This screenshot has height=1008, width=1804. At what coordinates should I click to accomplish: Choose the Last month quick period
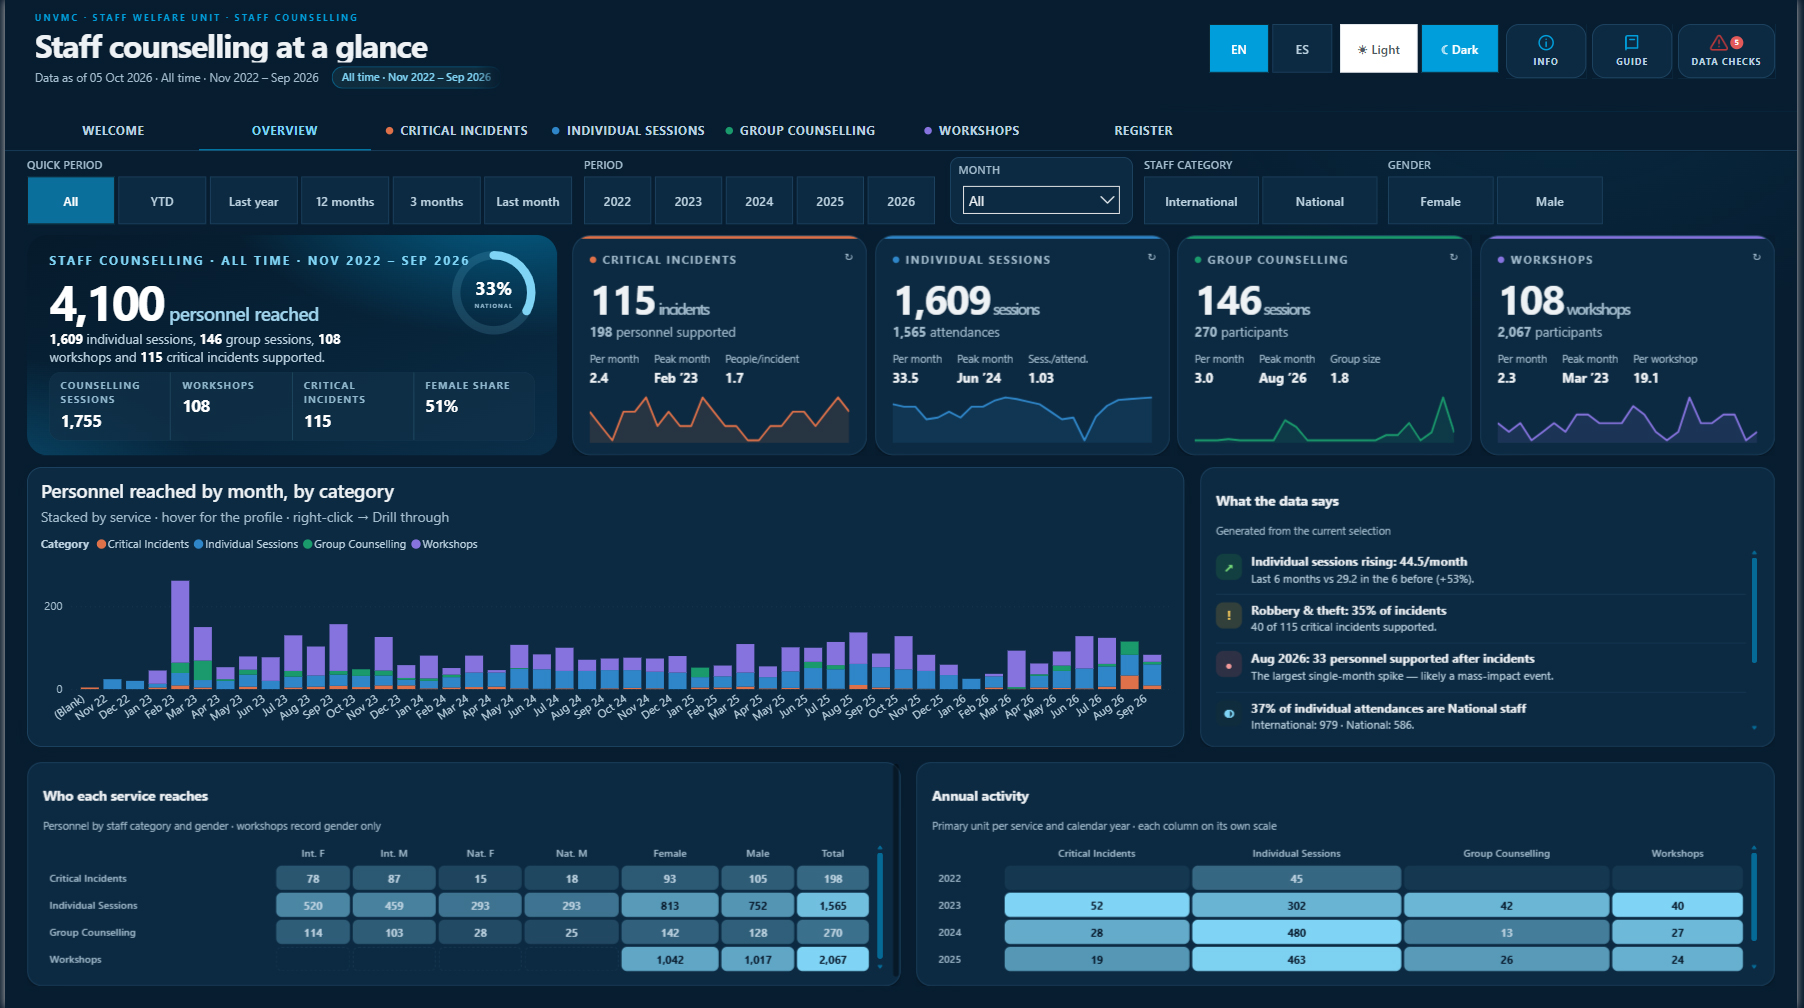(x=528, y=201)
